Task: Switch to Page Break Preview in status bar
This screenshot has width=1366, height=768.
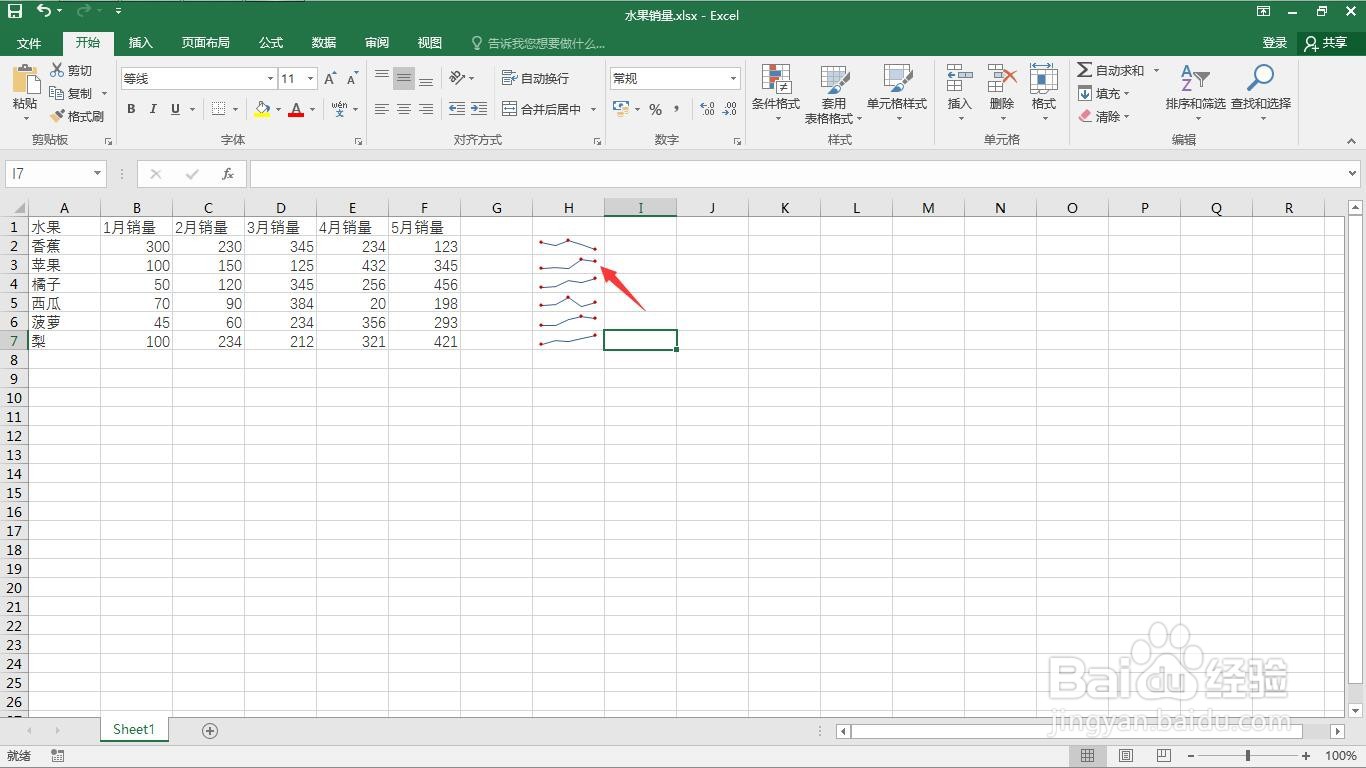Action: 1164,756
